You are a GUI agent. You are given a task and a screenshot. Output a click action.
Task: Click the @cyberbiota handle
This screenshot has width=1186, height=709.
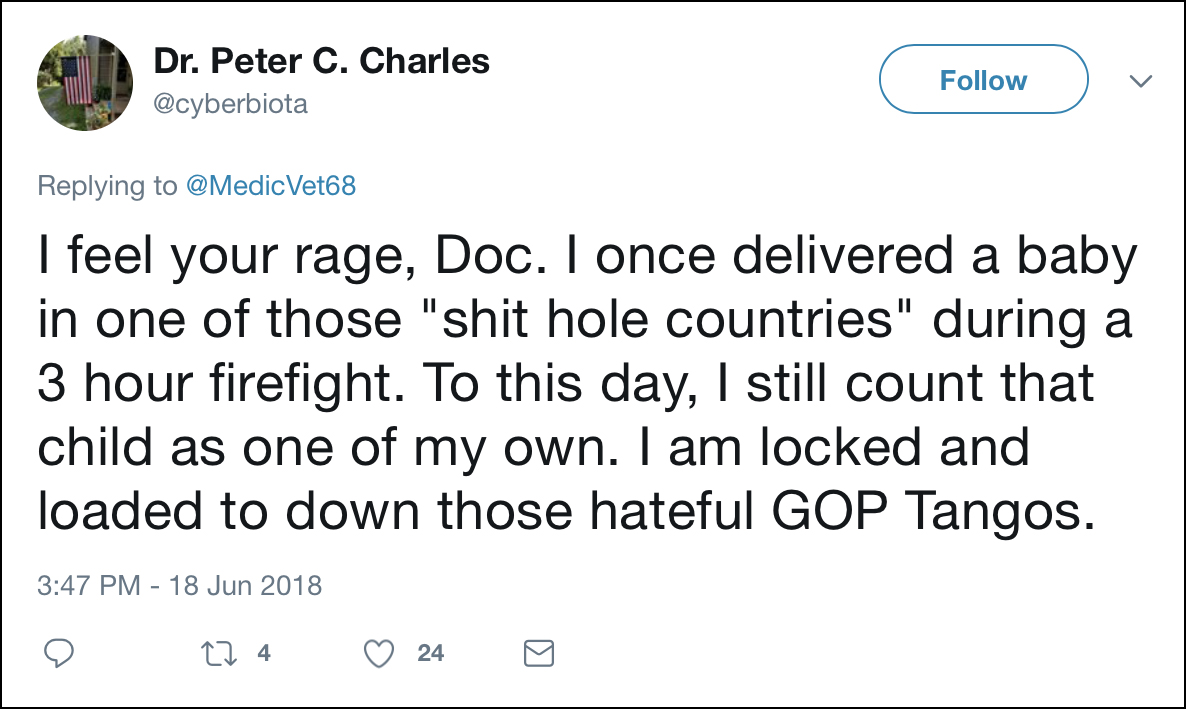(231, 103)
